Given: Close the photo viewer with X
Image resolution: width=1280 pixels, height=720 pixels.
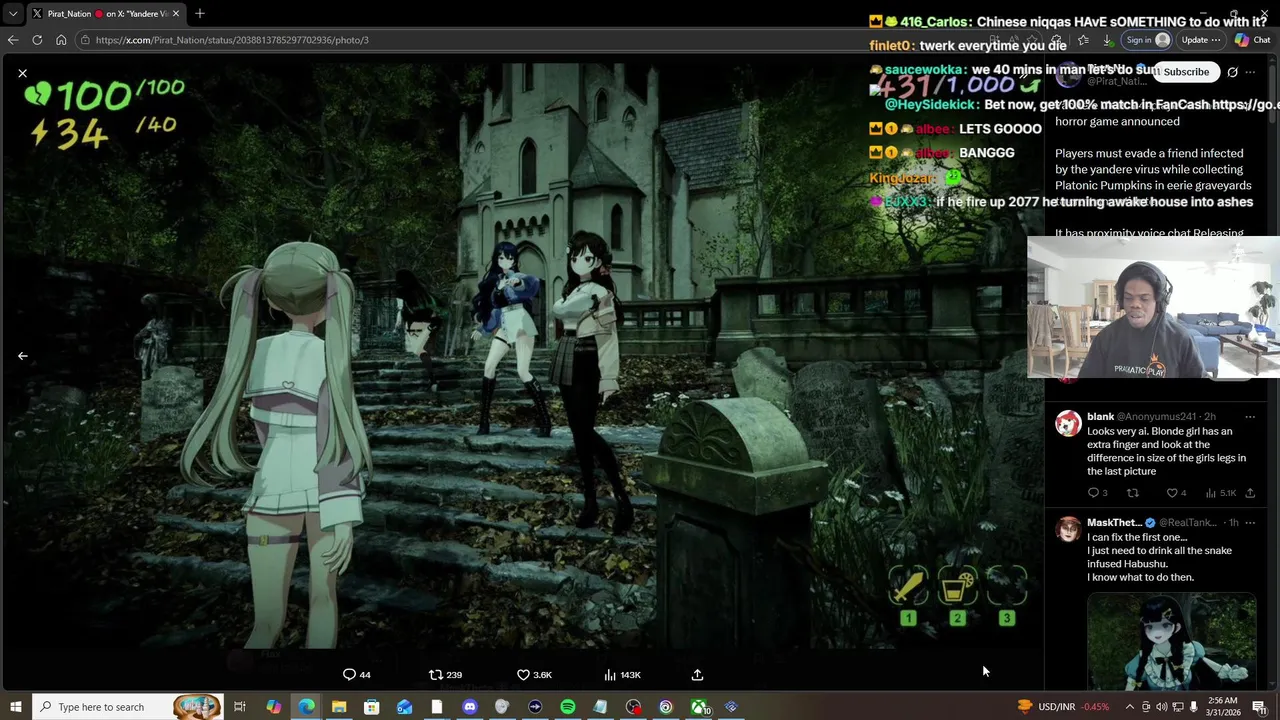Looking at the screenshot, I should (22, 73).
